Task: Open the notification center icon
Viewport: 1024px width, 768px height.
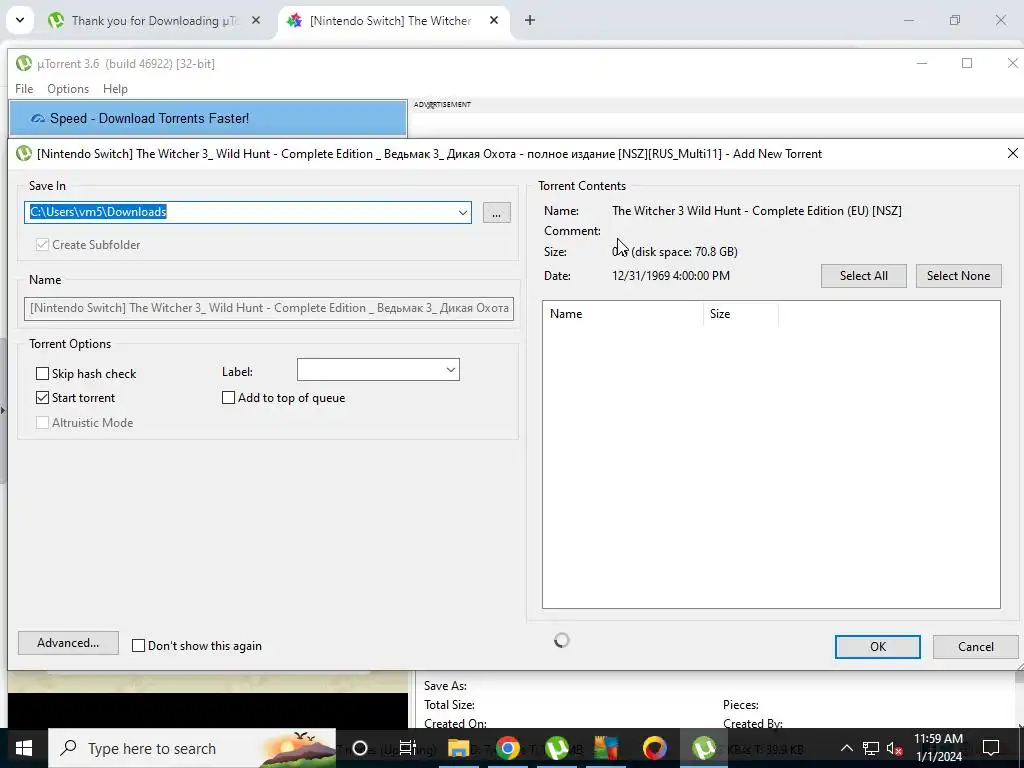Action: [x=991, y=748]
